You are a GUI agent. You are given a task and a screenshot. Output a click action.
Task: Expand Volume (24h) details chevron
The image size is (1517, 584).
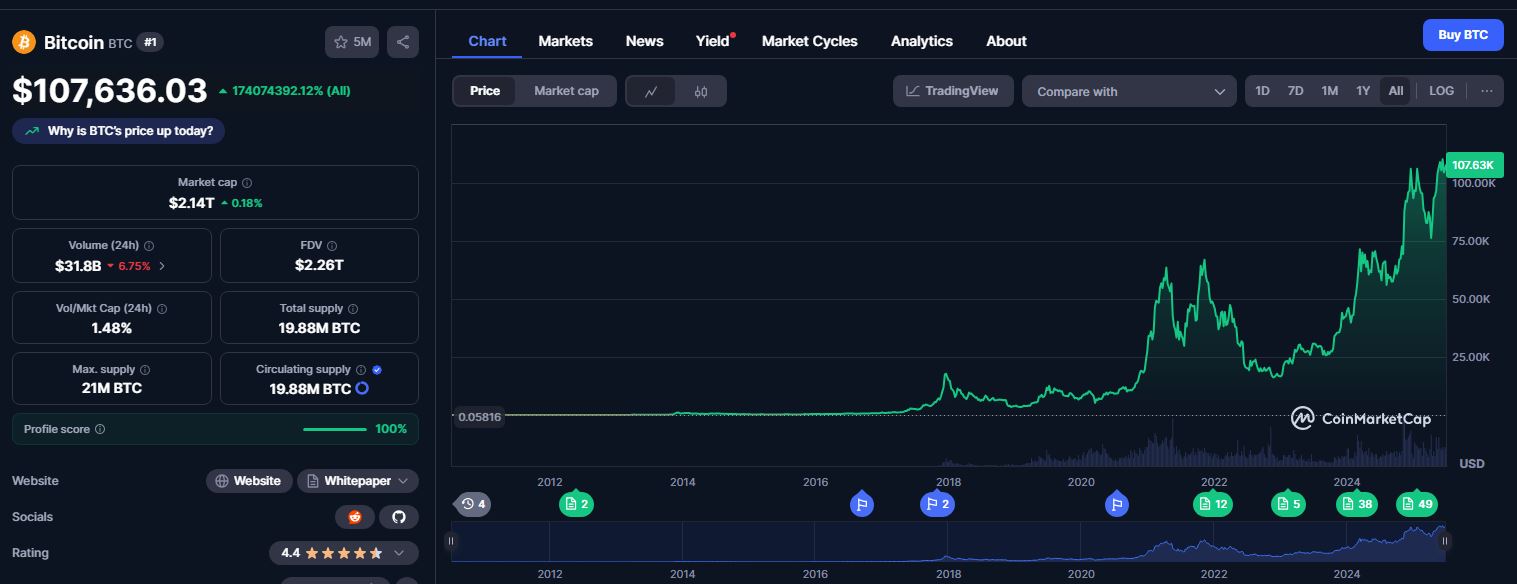[162, 266]
